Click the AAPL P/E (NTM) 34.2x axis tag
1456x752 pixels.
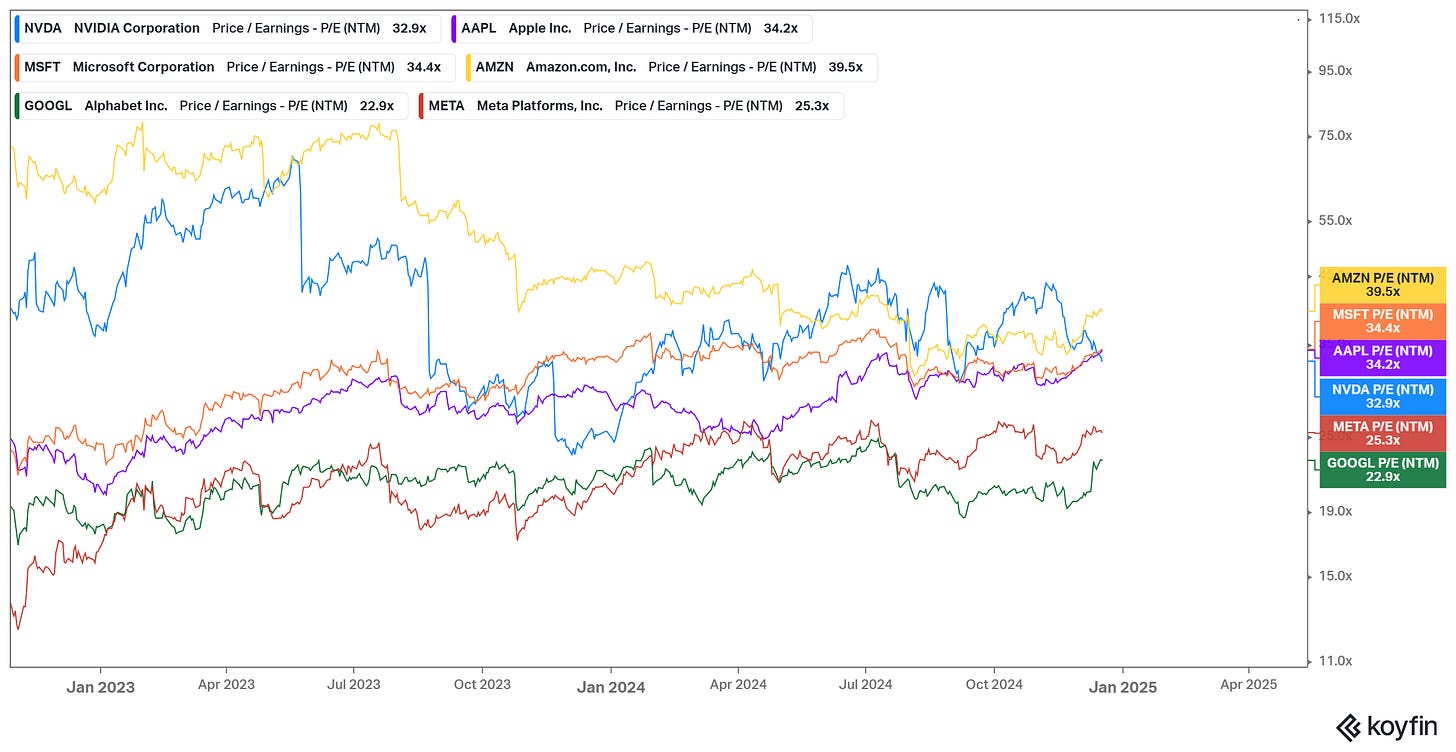click(x=1383, y=358)
